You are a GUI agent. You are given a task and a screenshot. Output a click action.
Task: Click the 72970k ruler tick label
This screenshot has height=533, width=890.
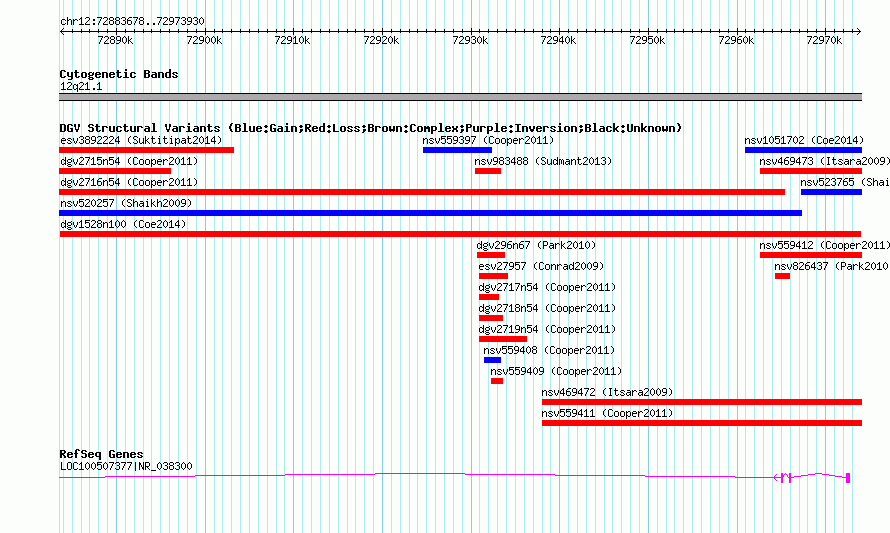click(x=825, y=40)
